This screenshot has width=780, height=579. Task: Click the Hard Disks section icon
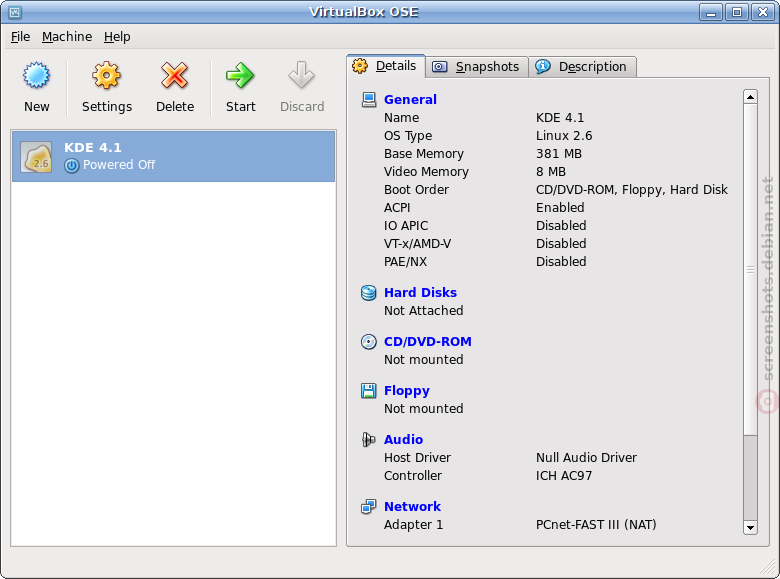pyautogui.click(x=369, y=293)
